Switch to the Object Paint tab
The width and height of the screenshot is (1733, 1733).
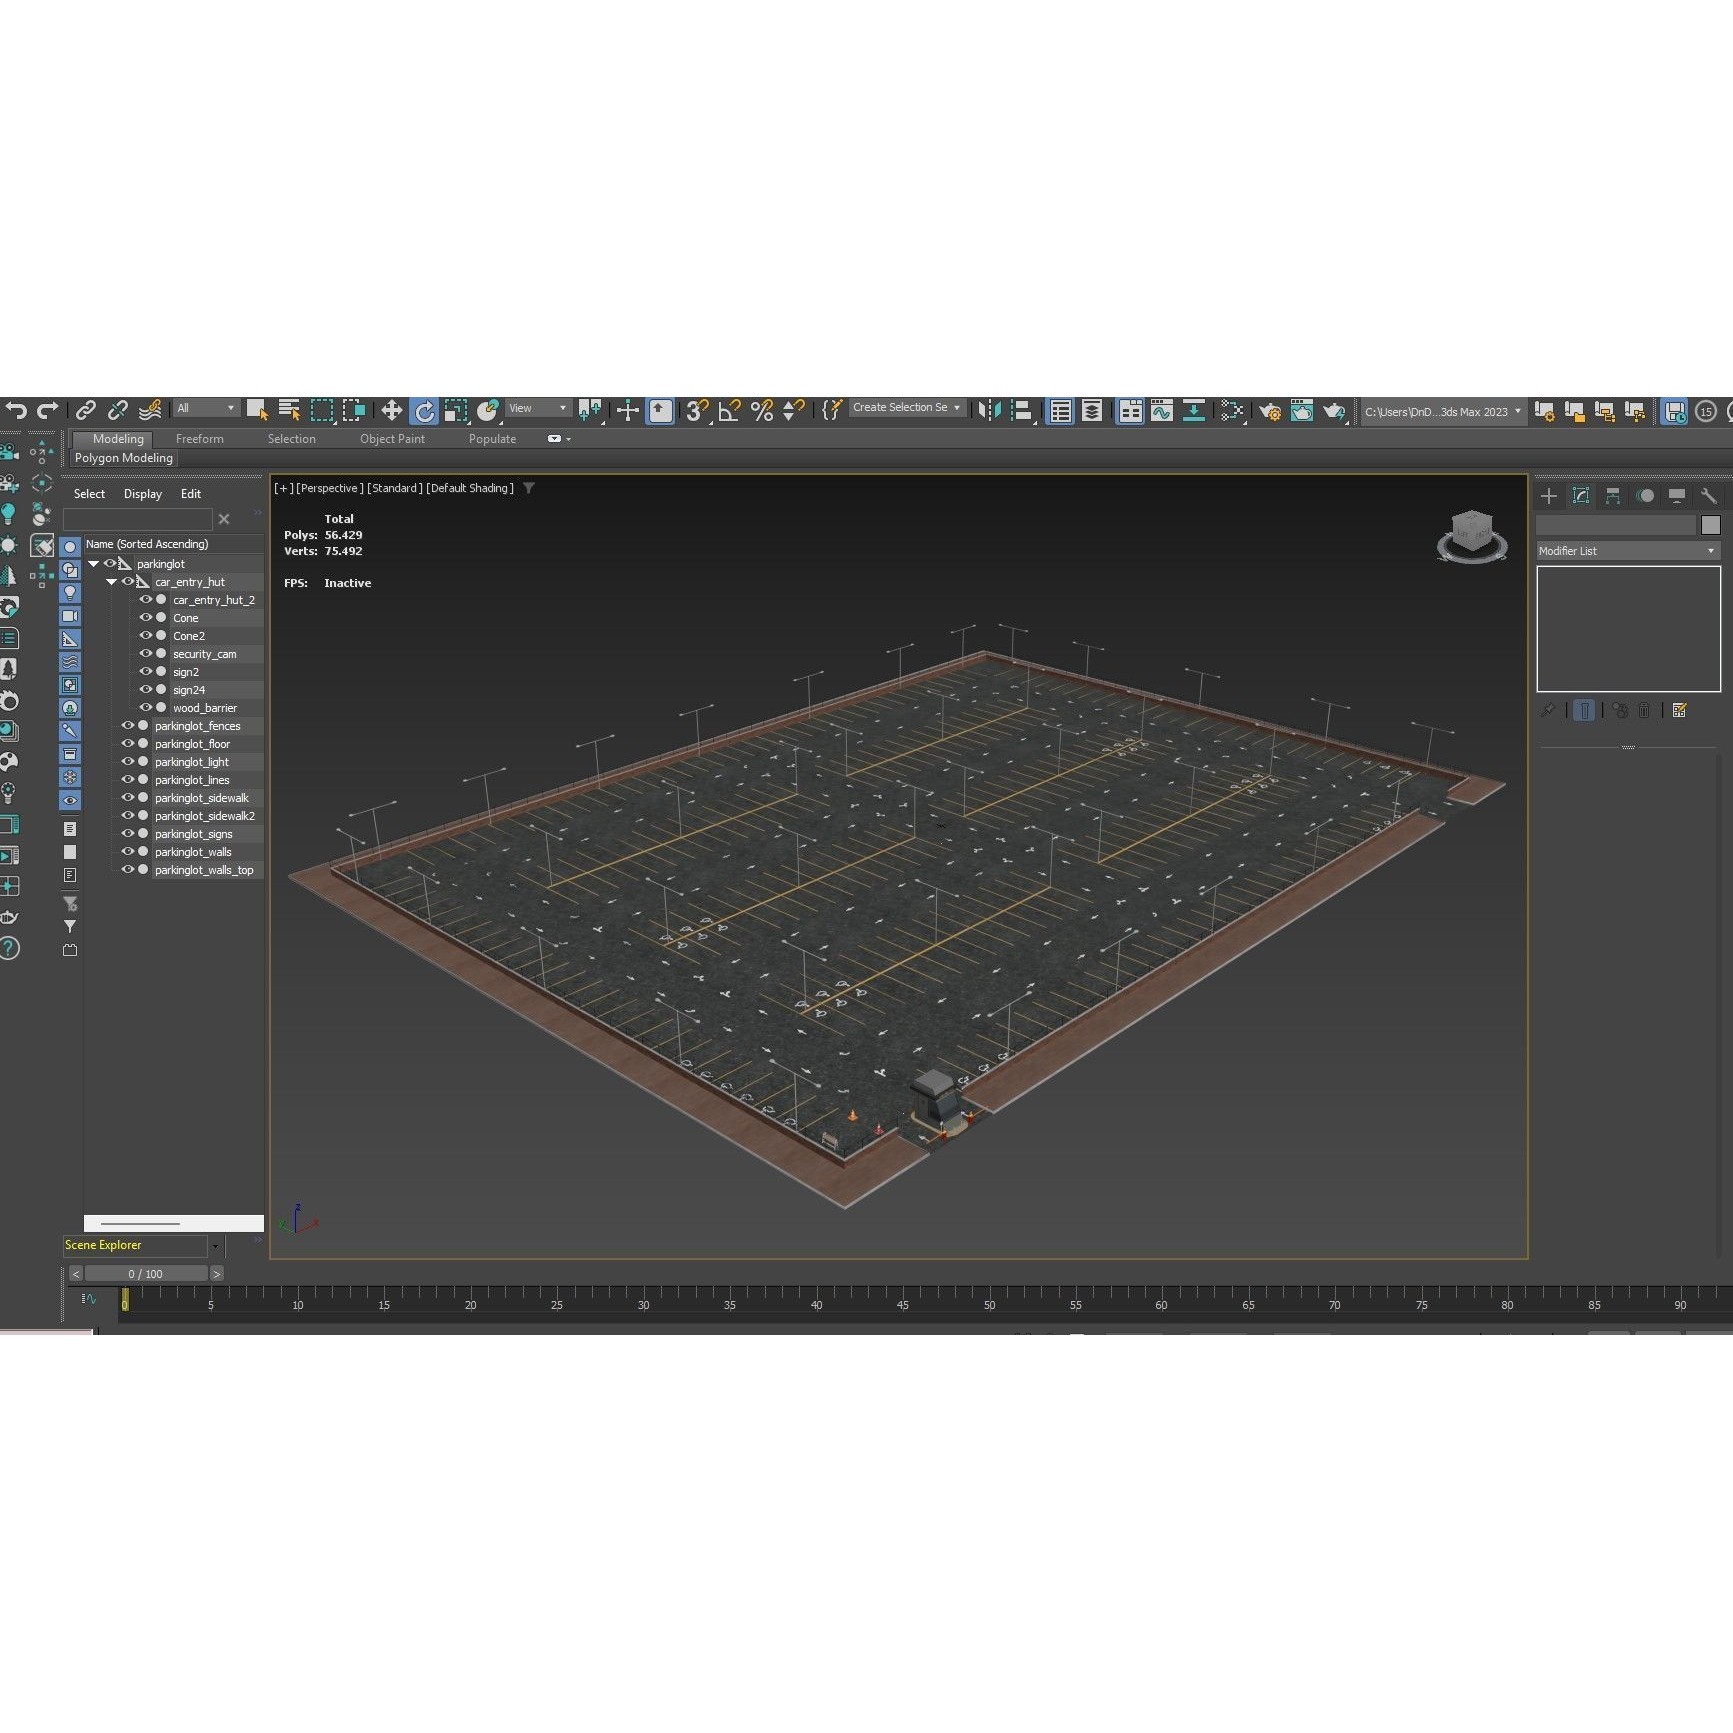(x=392, y=438)
